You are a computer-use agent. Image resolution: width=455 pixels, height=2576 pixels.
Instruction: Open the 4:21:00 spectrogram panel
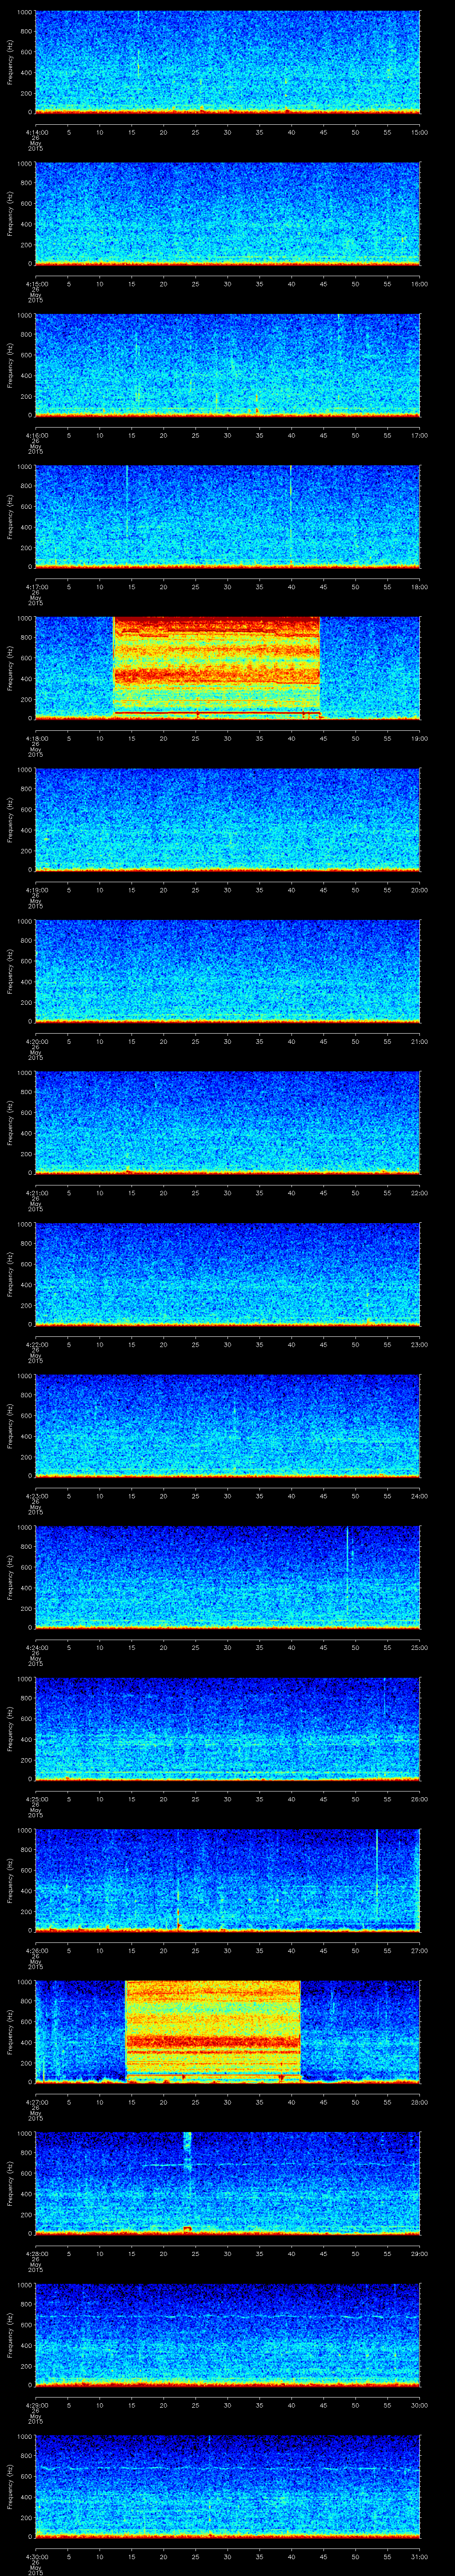tap(227, 1122)
